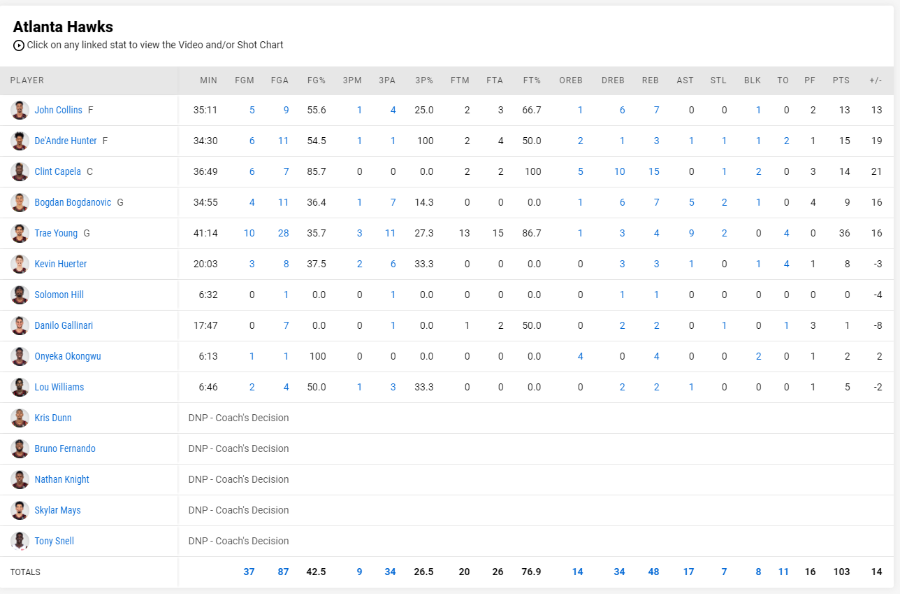Screen dimensions: 900x594
Task: Open Skylar Mays player link
Action: (57, 510)
